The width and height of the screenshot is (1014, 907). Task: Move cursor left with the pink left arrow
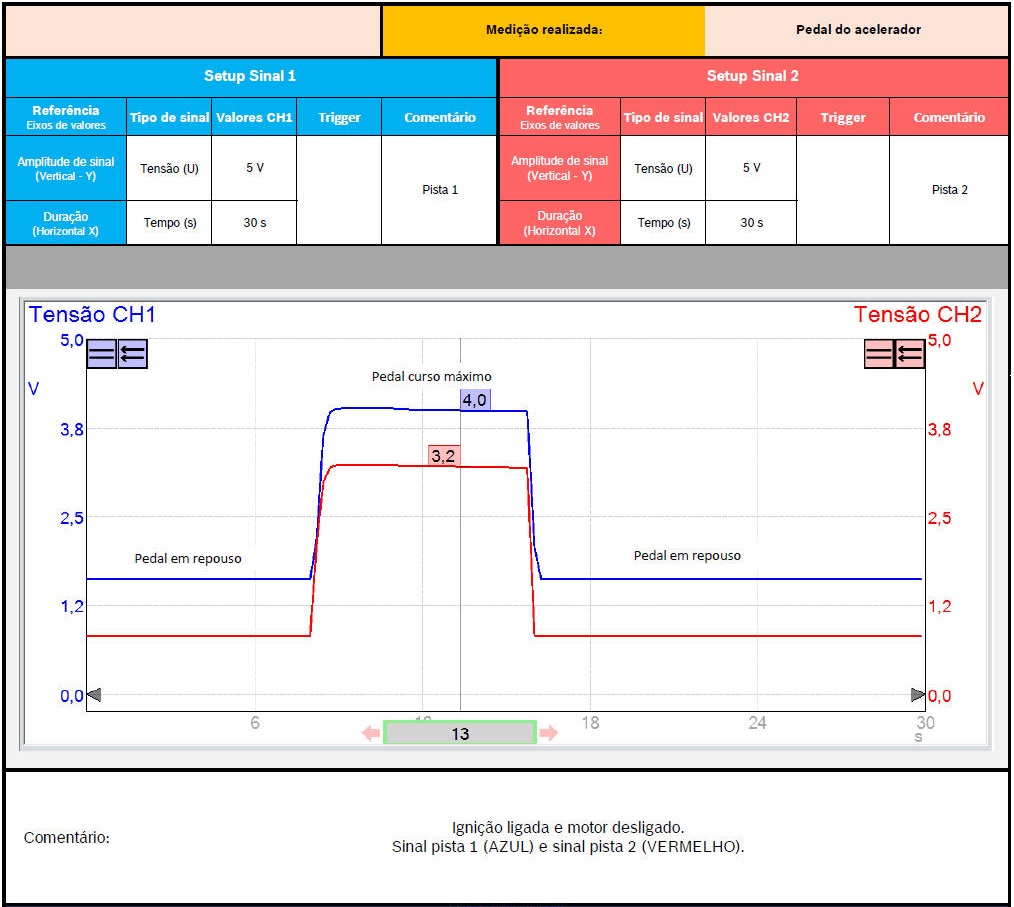point(371,733)
